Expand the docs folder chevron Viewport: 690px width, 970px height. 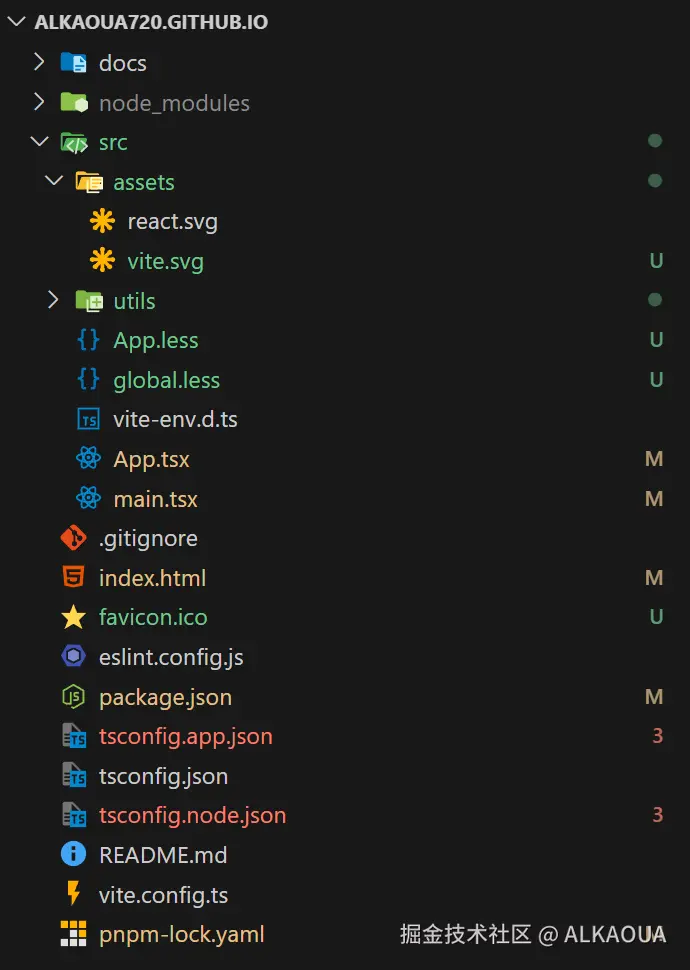coord(39,62)
